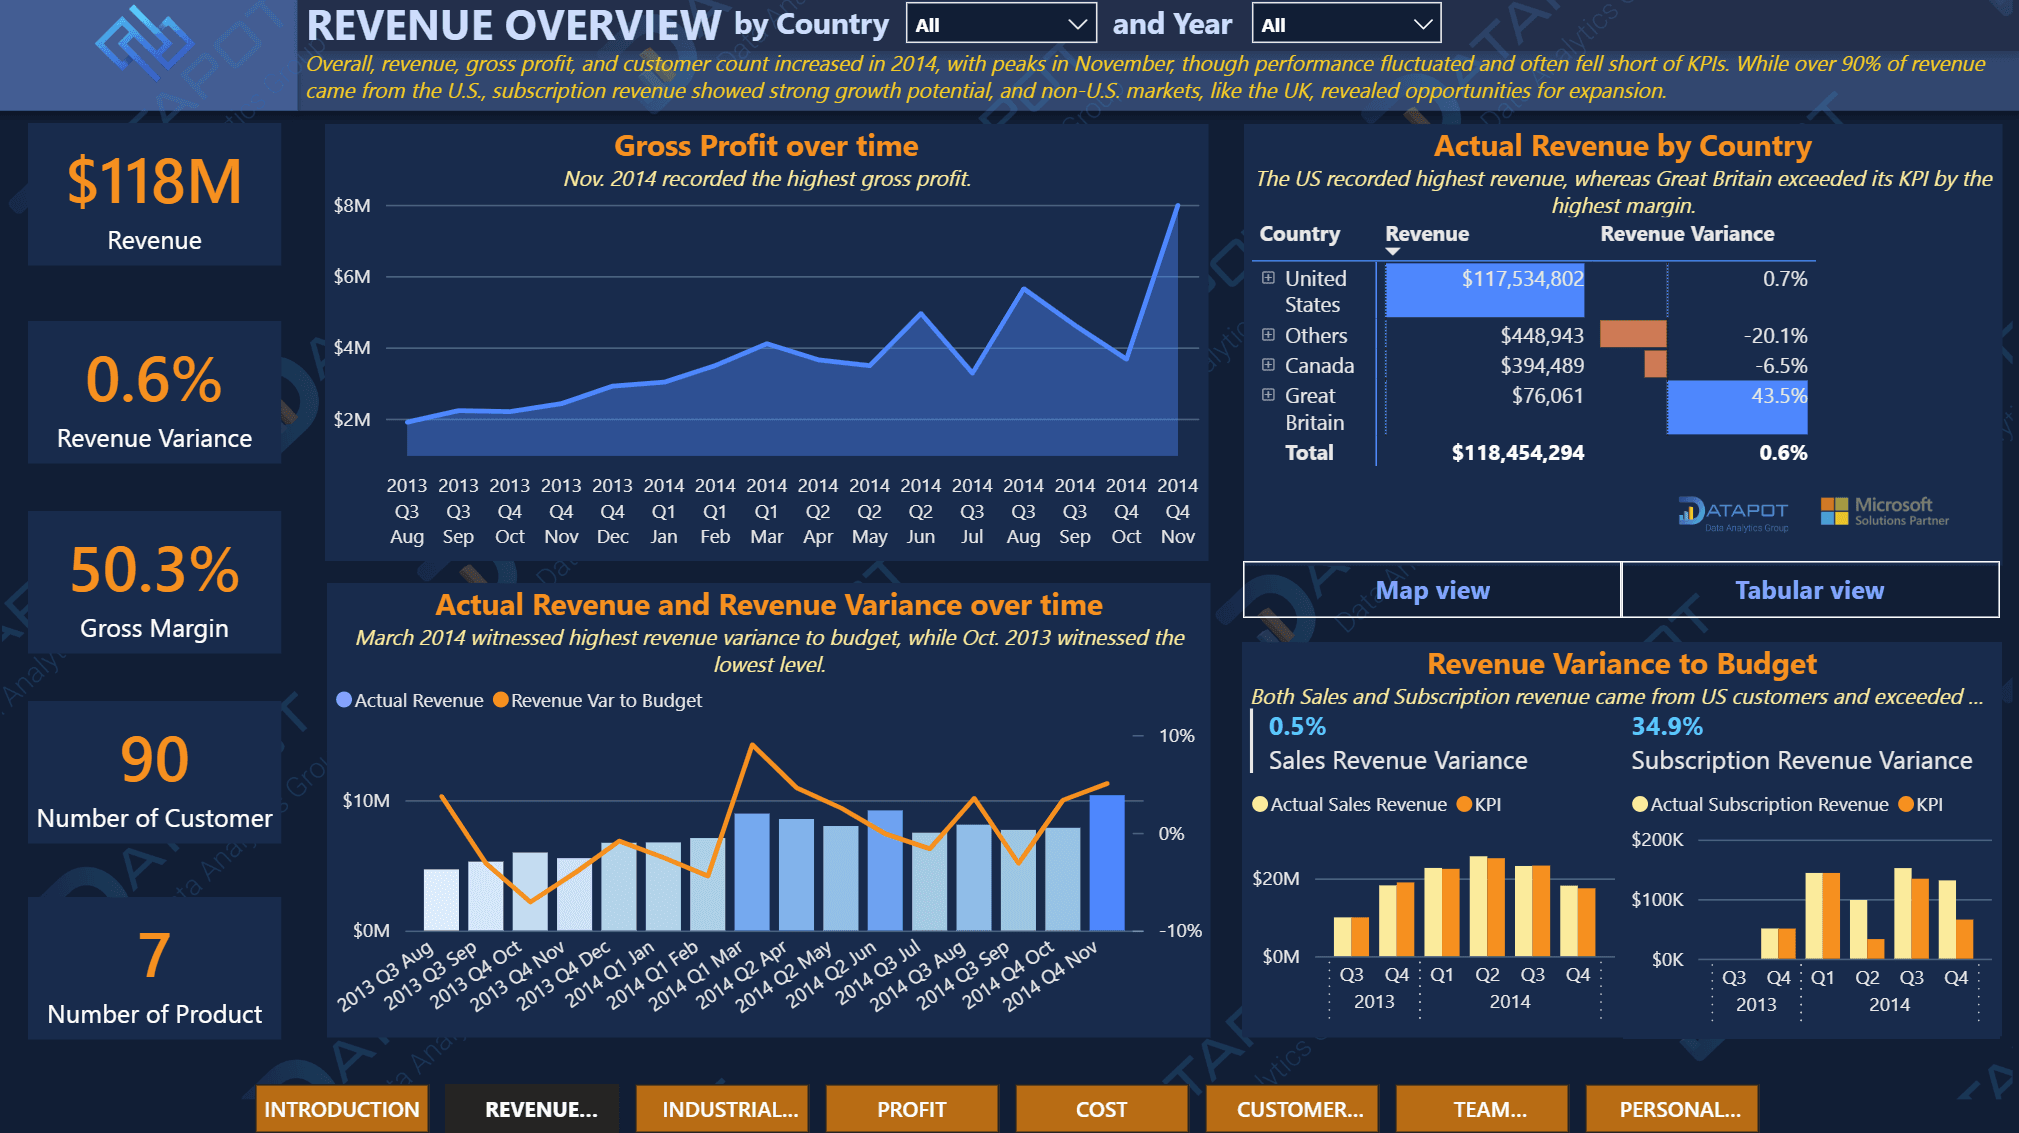2019x1133 pixels.
Task: Switch to Tabular view
Action: click(x=1810, y=590)
